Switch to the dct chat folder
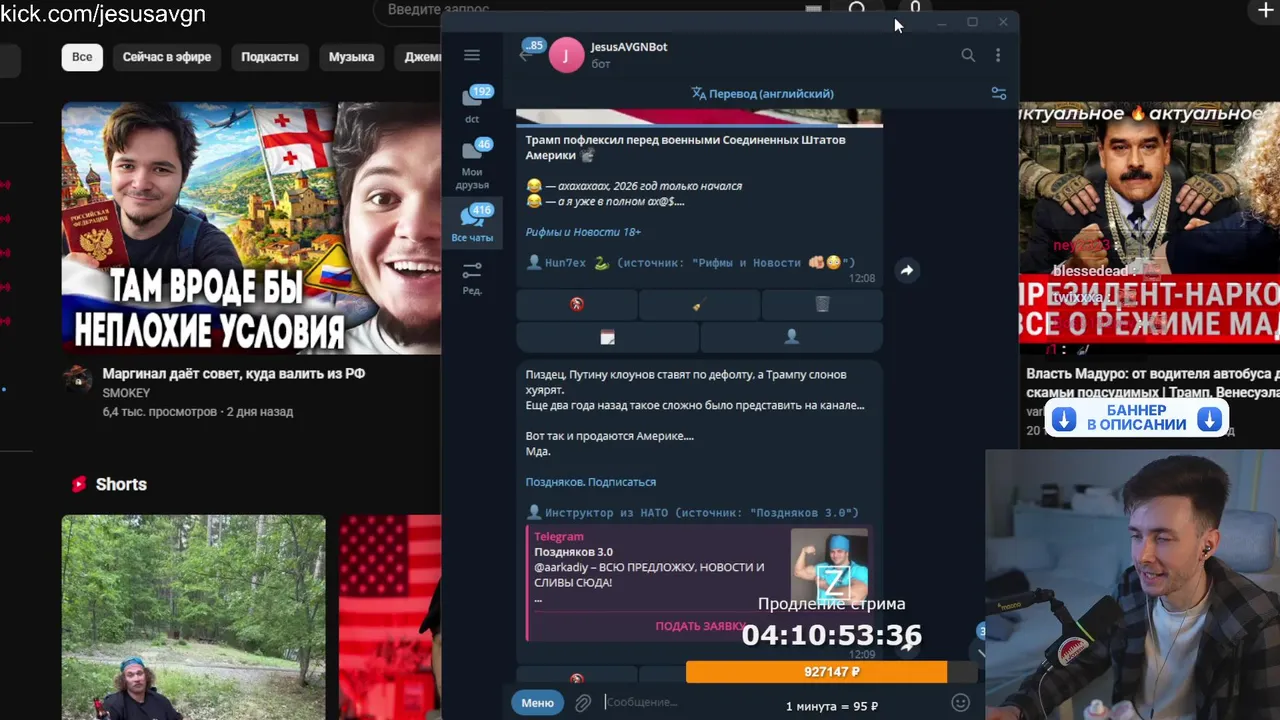The height and width of the screenshot is (720, 1280). [472, 105]
